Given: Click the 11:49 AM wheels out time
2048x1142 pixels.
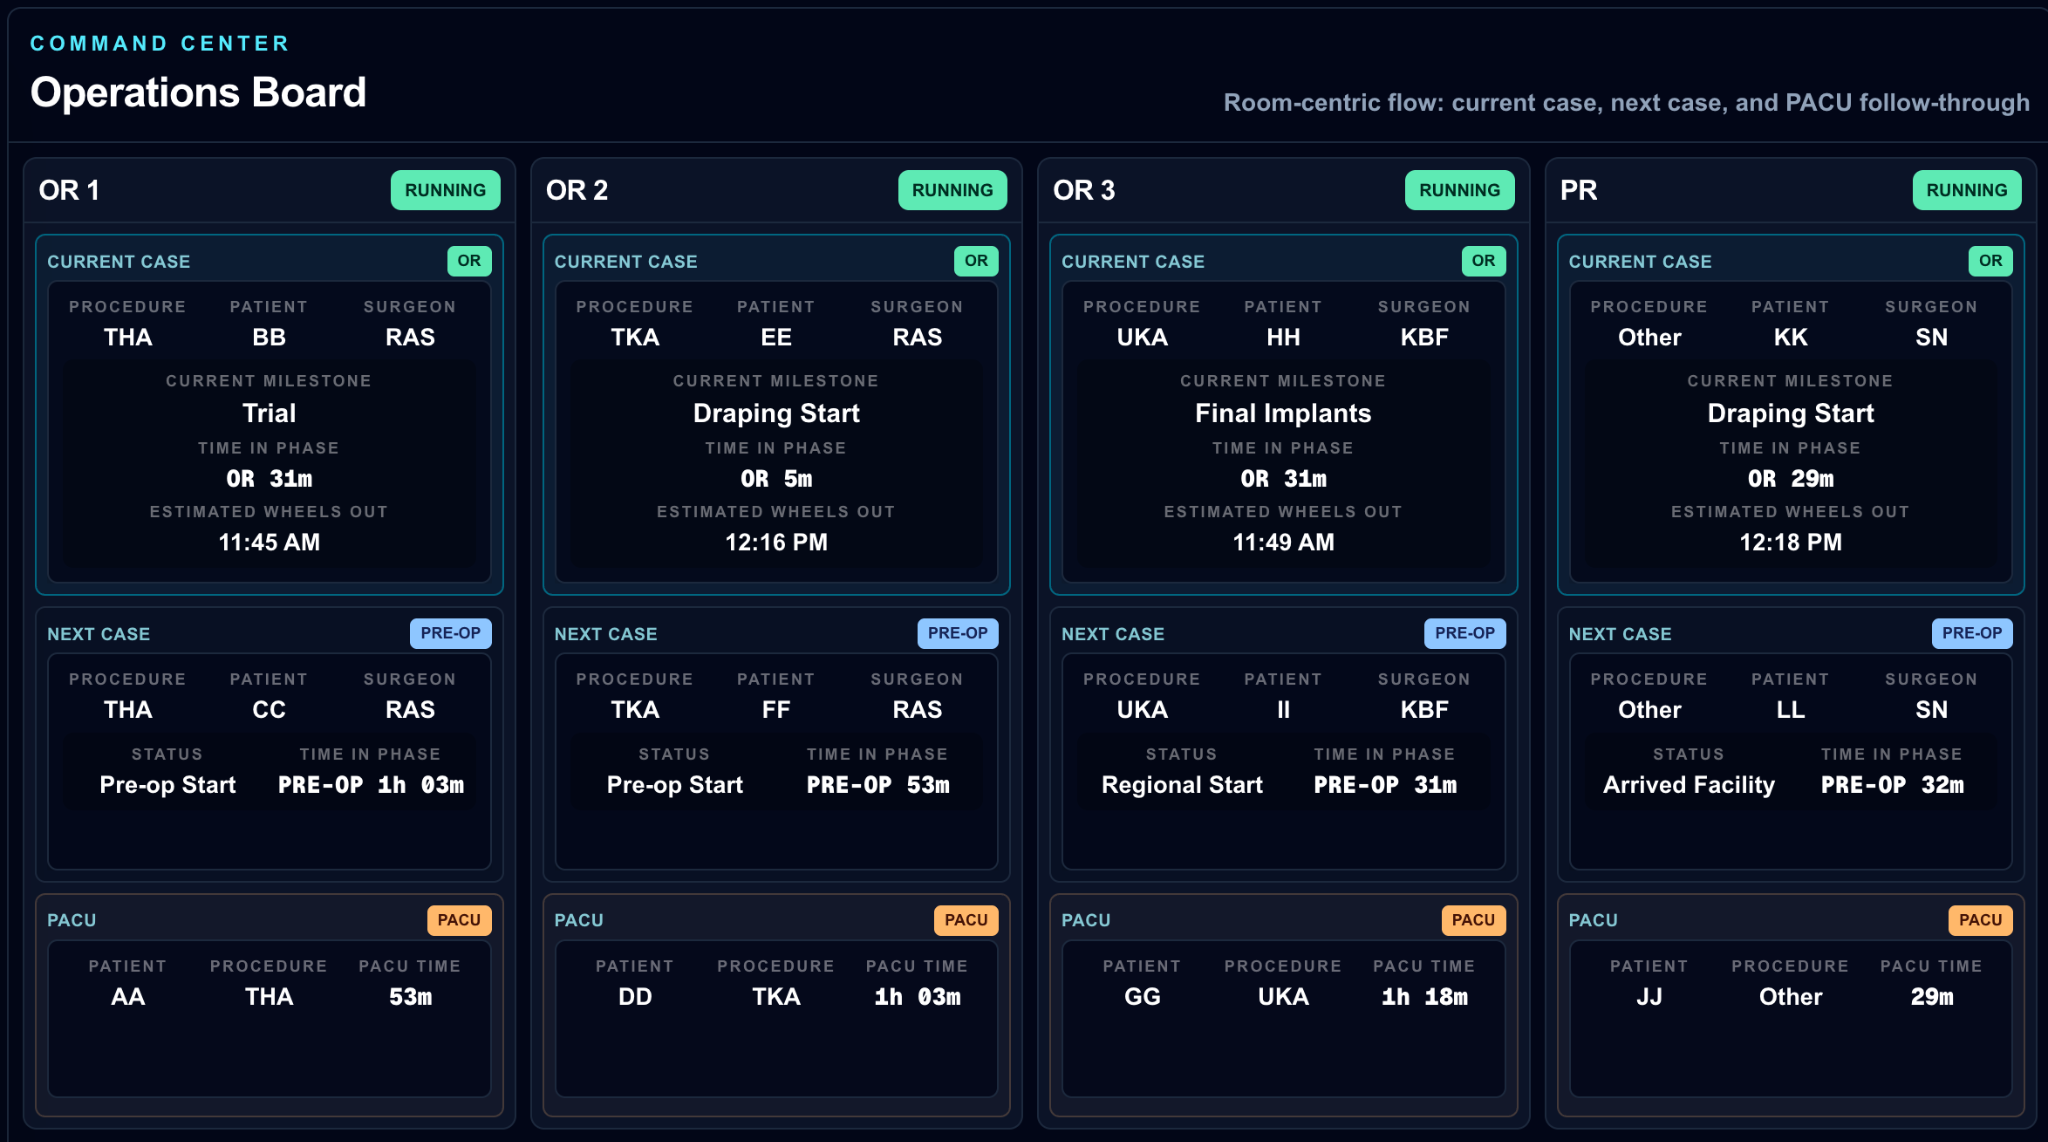Looking at the screenshot, I should [x=1283, y=542].
